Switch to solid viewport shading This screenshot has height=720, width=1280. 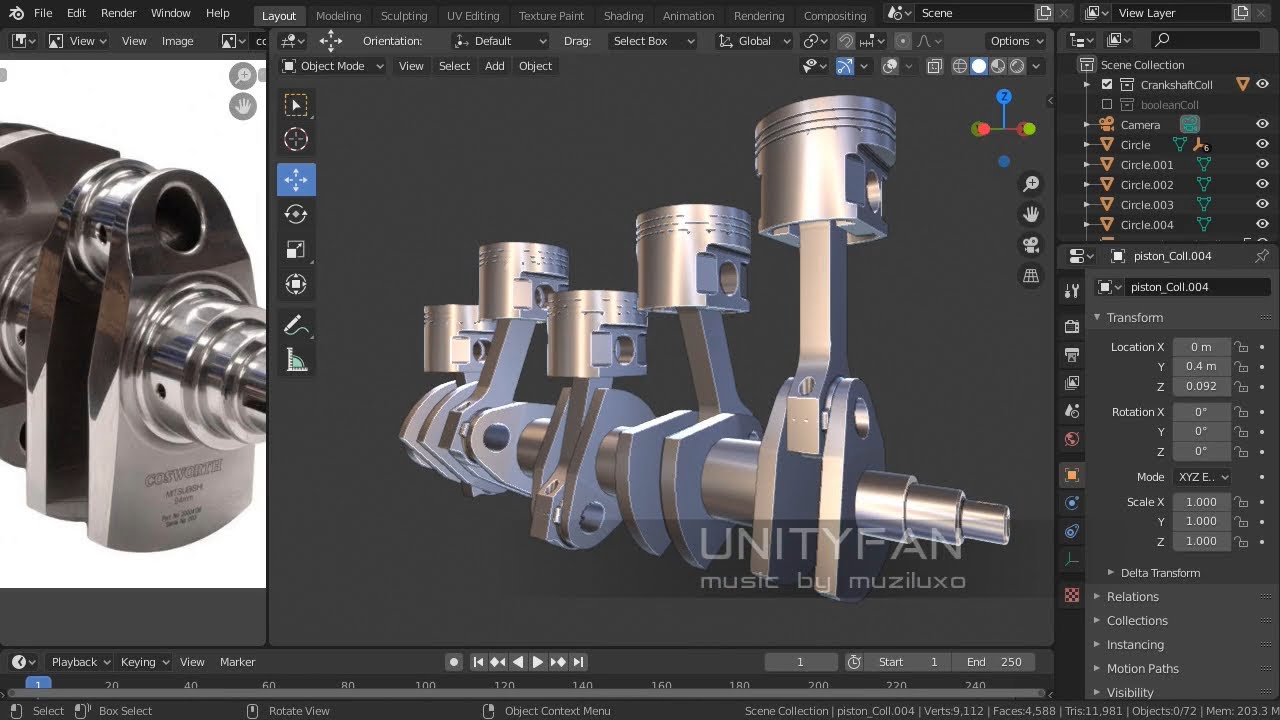(979, 66)
